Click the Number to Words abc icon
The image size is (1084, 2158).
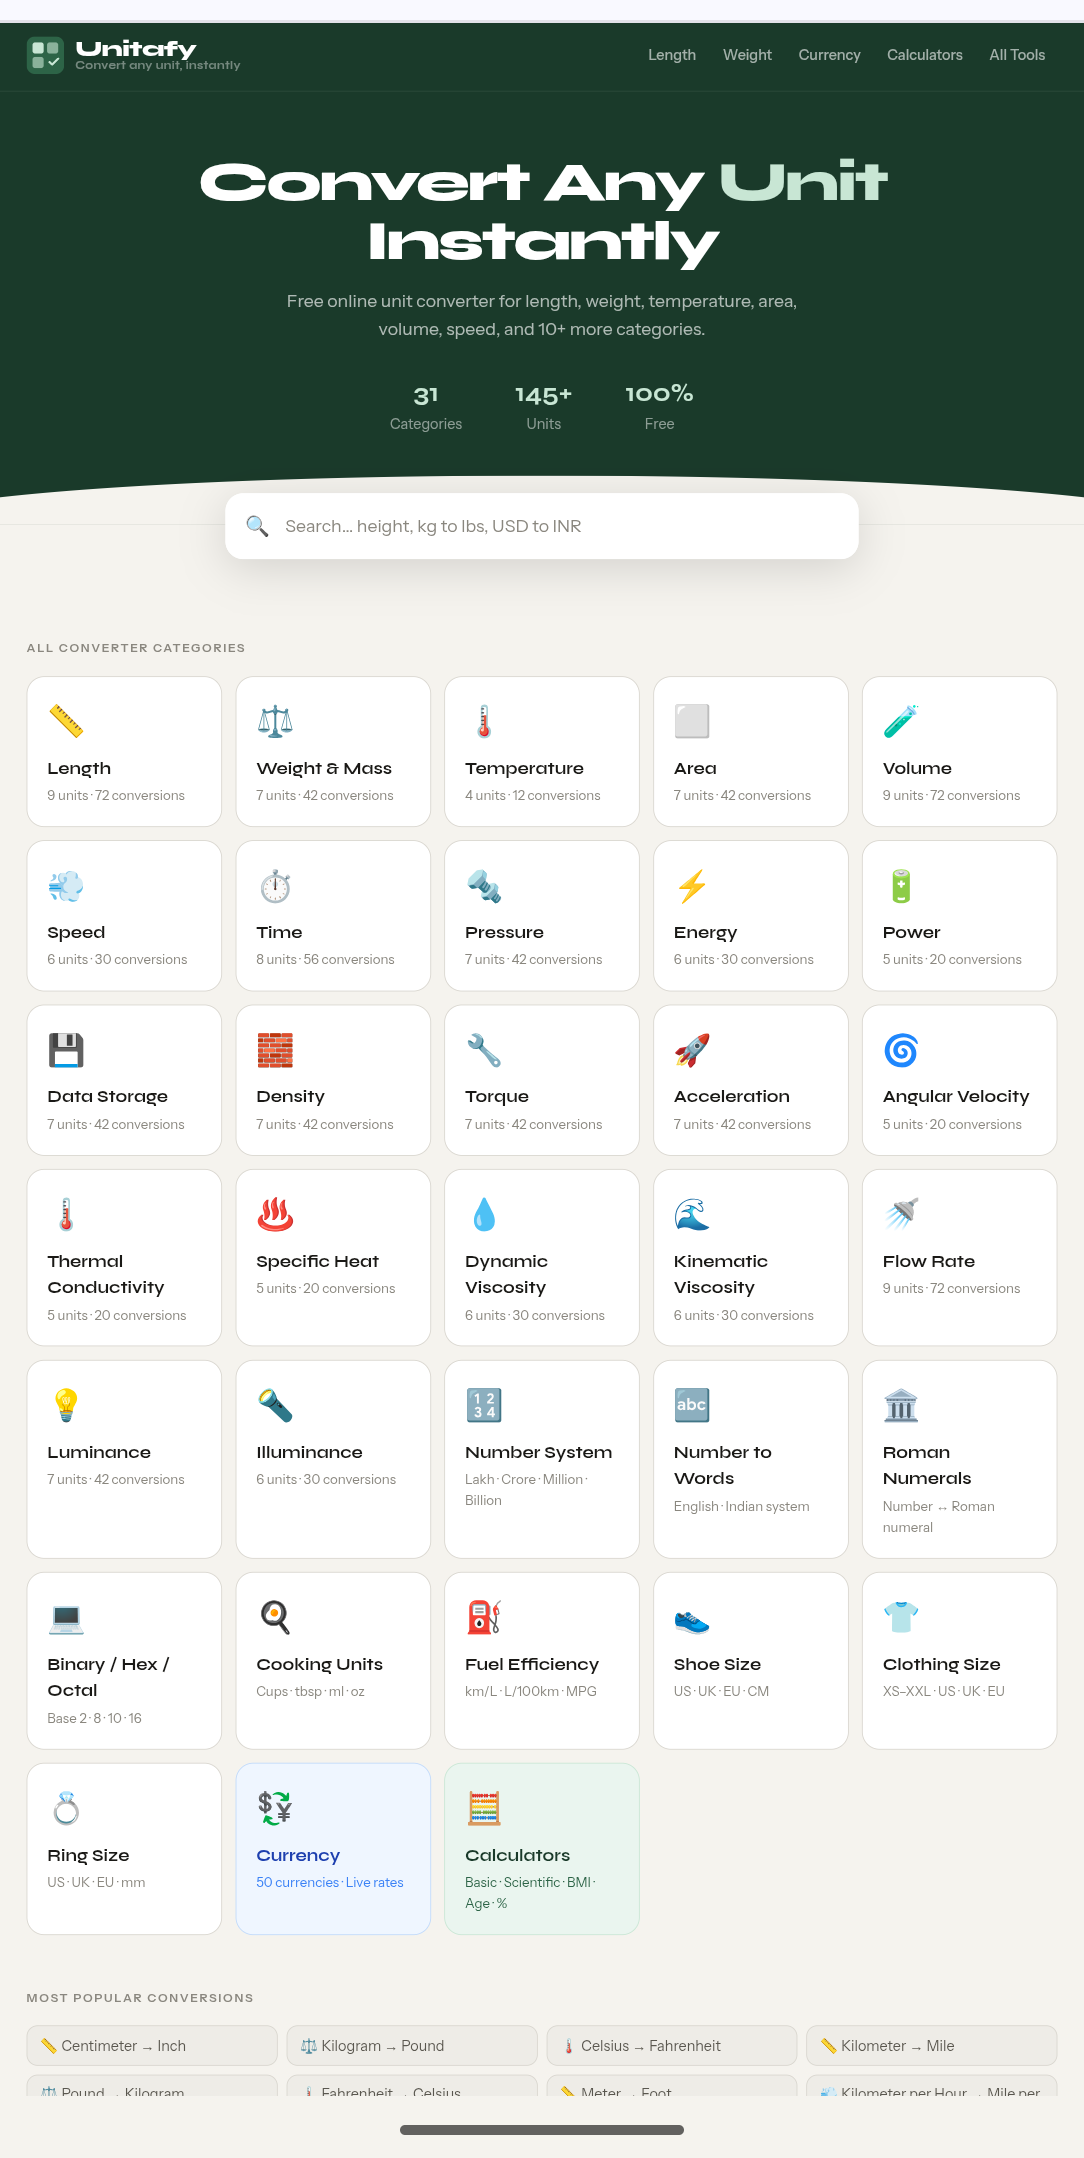tap(692, 1405)
